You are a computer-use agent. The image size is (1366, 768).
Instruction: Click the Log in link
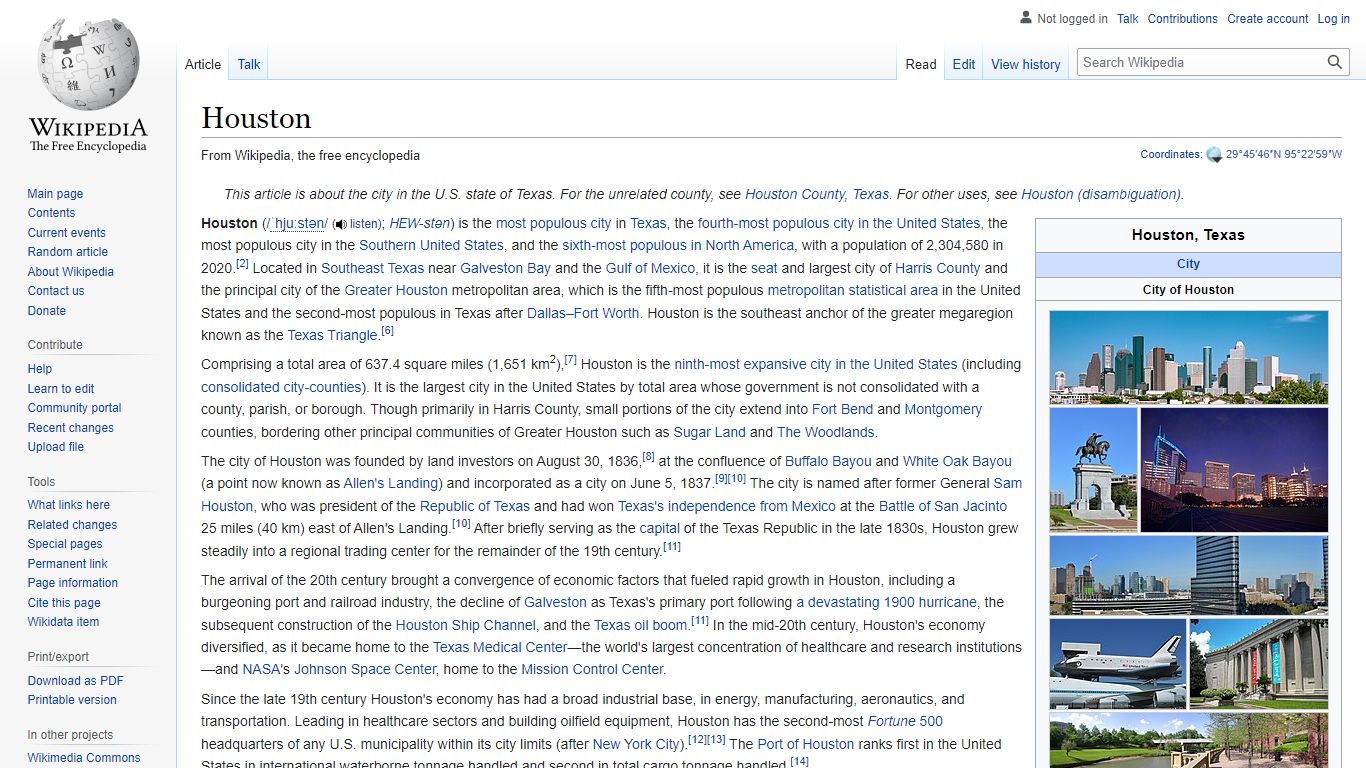[1334, 19]
